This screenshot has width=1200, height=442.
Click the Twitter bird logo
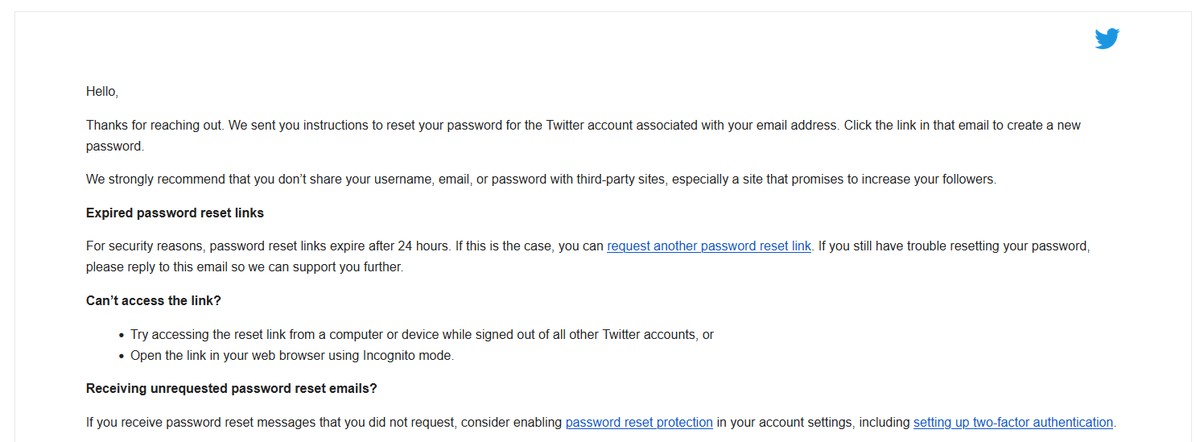(x=1107, y=39)
